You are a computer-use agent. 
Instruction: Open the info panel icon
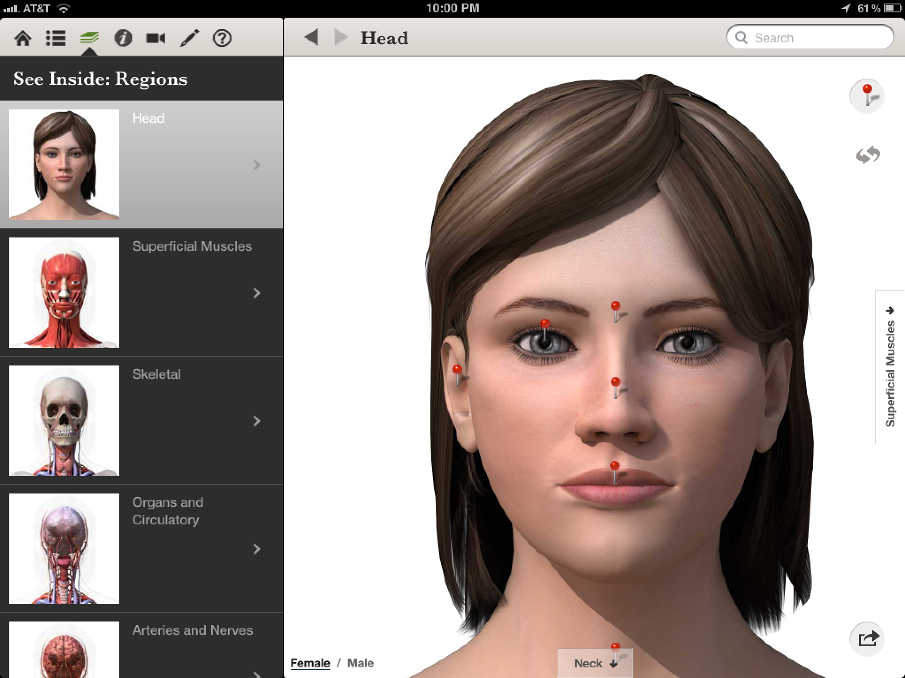[x=123, y=38]
